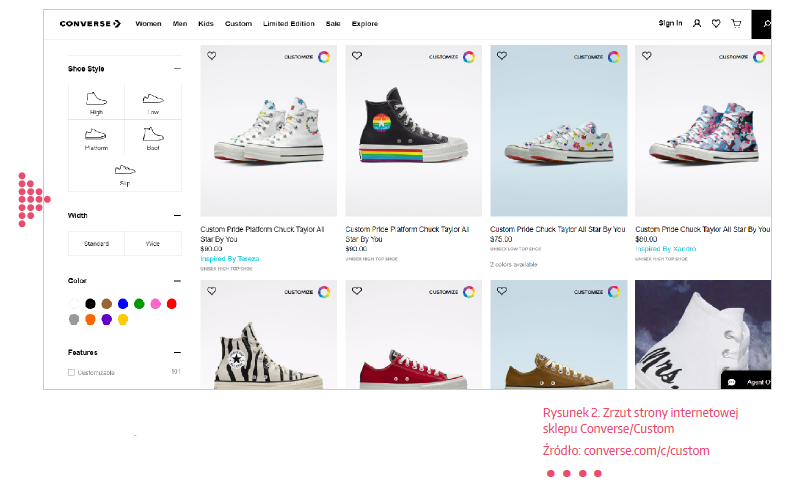Click the Sign In link
Viewport: 791px width, 482px height.
click(x=670, y=23)
